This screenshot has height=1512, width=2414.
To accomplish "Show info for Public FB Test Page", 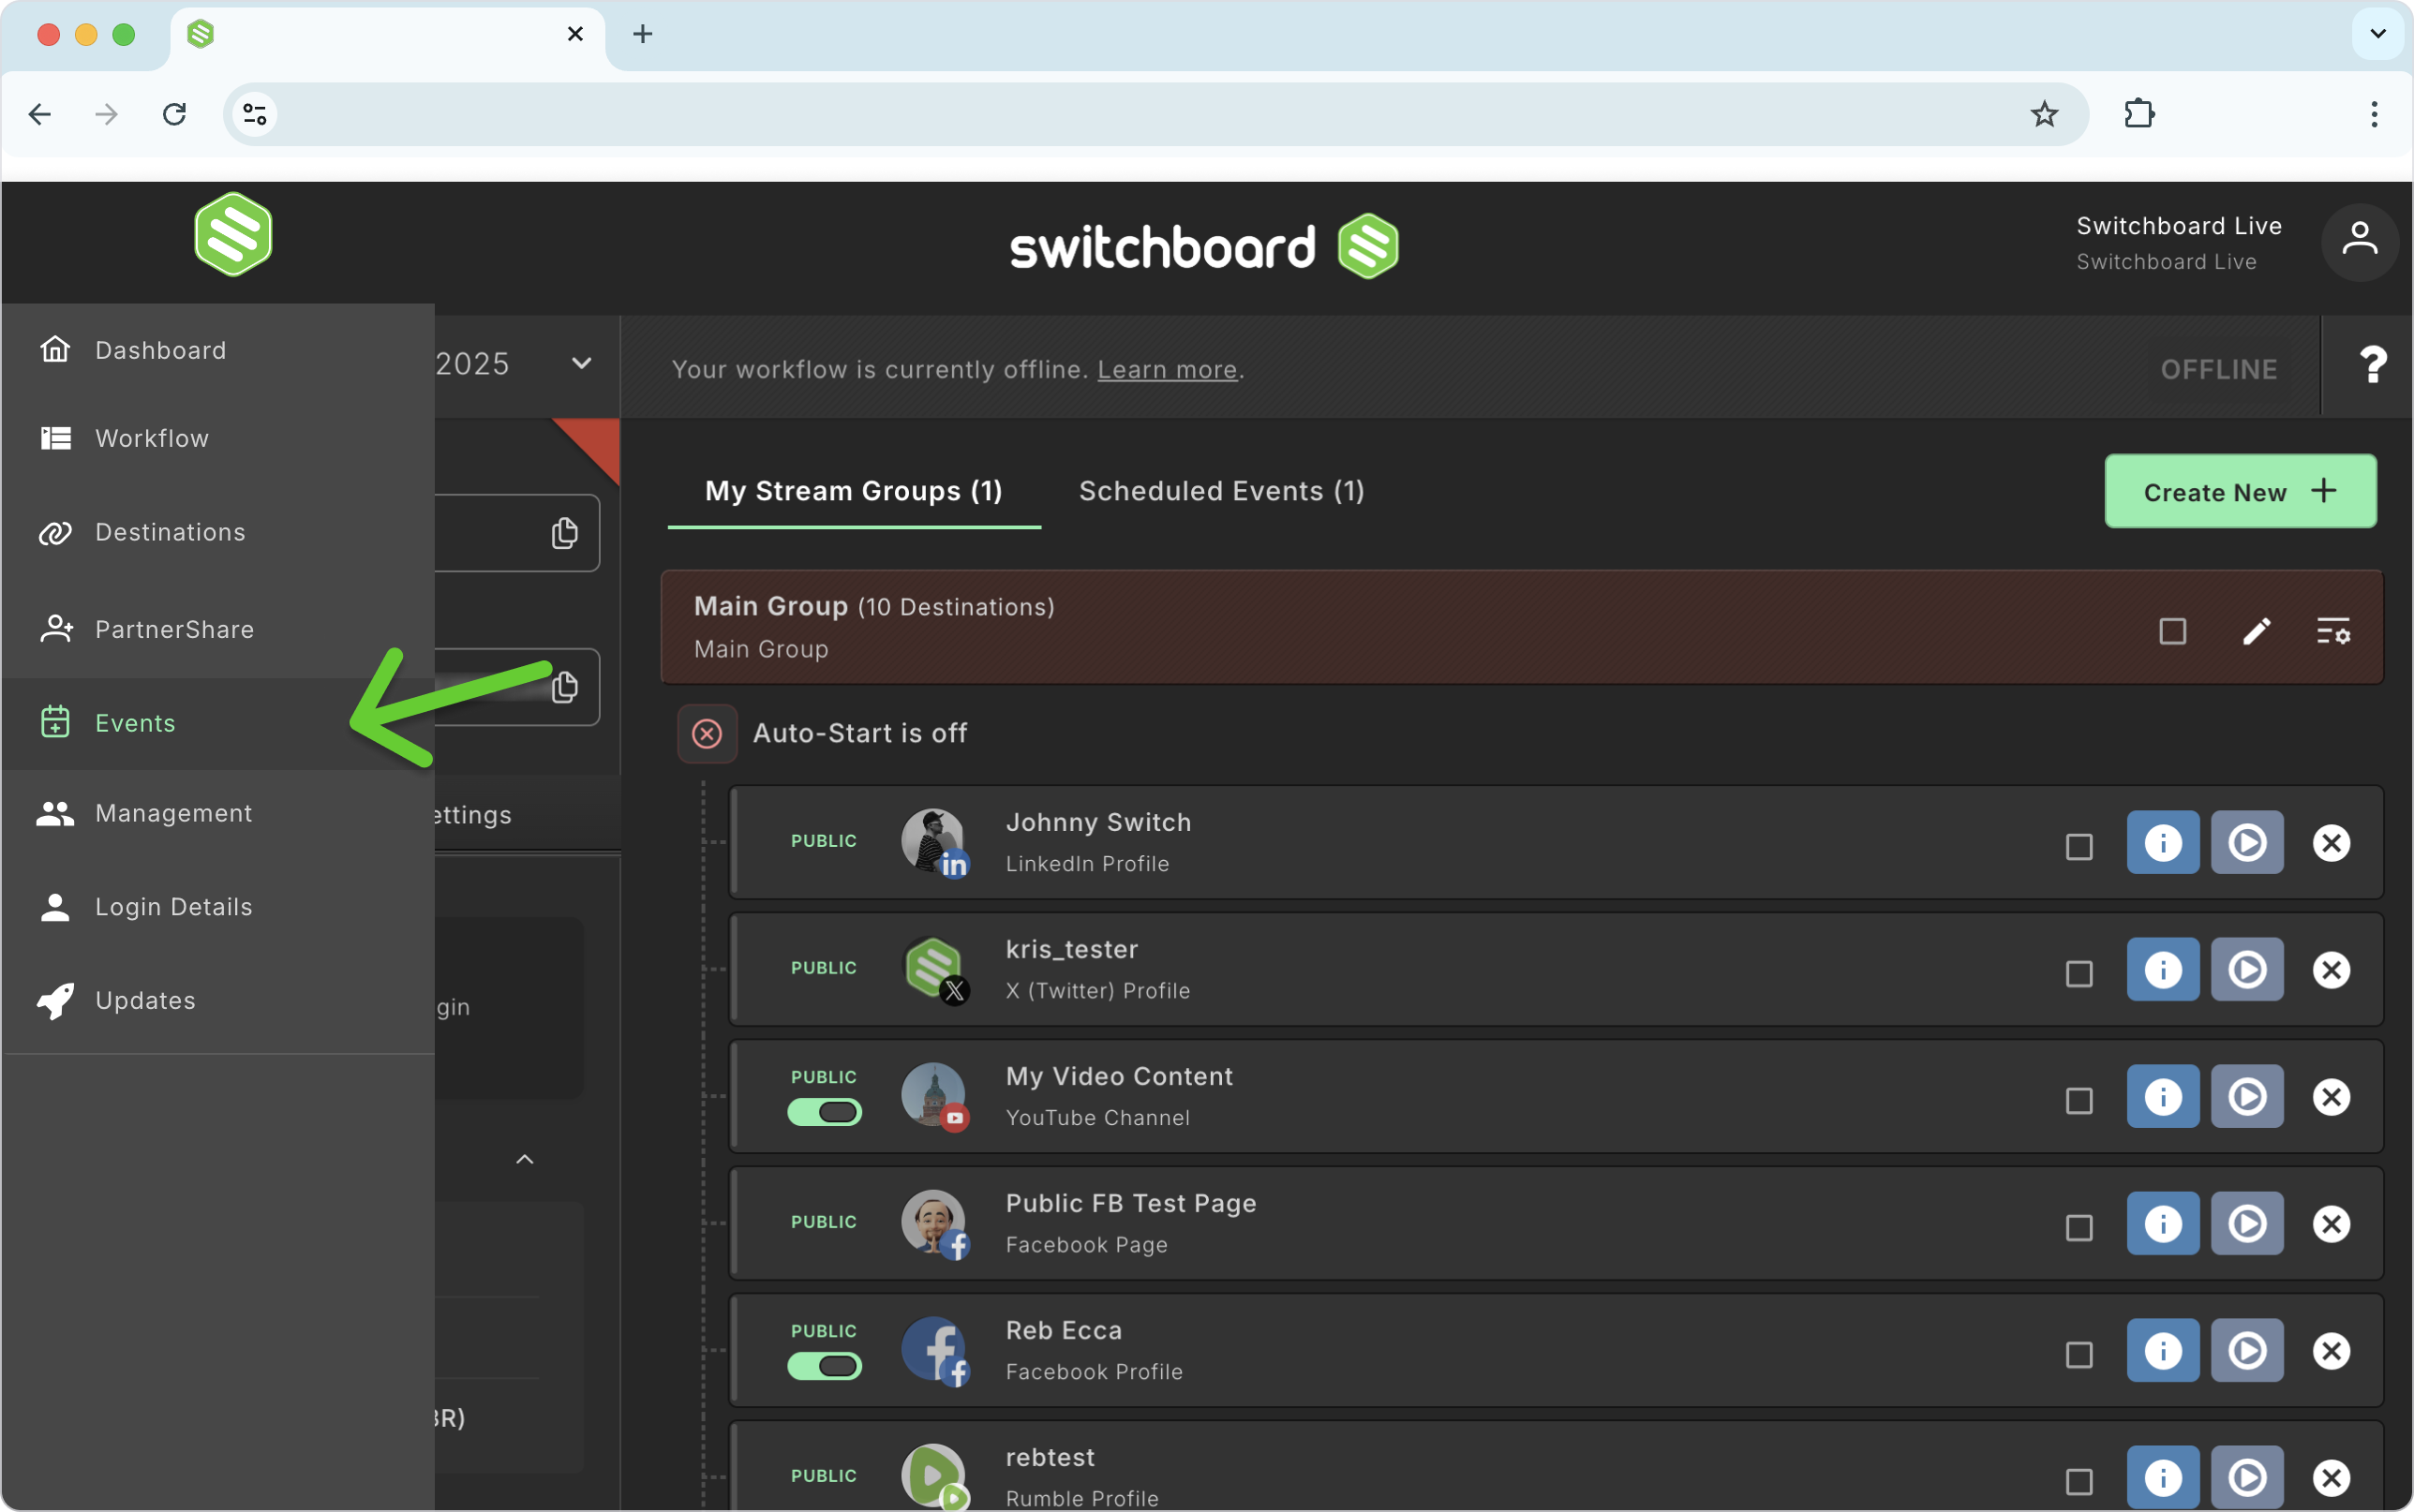I will [x=2163, y=1223].
